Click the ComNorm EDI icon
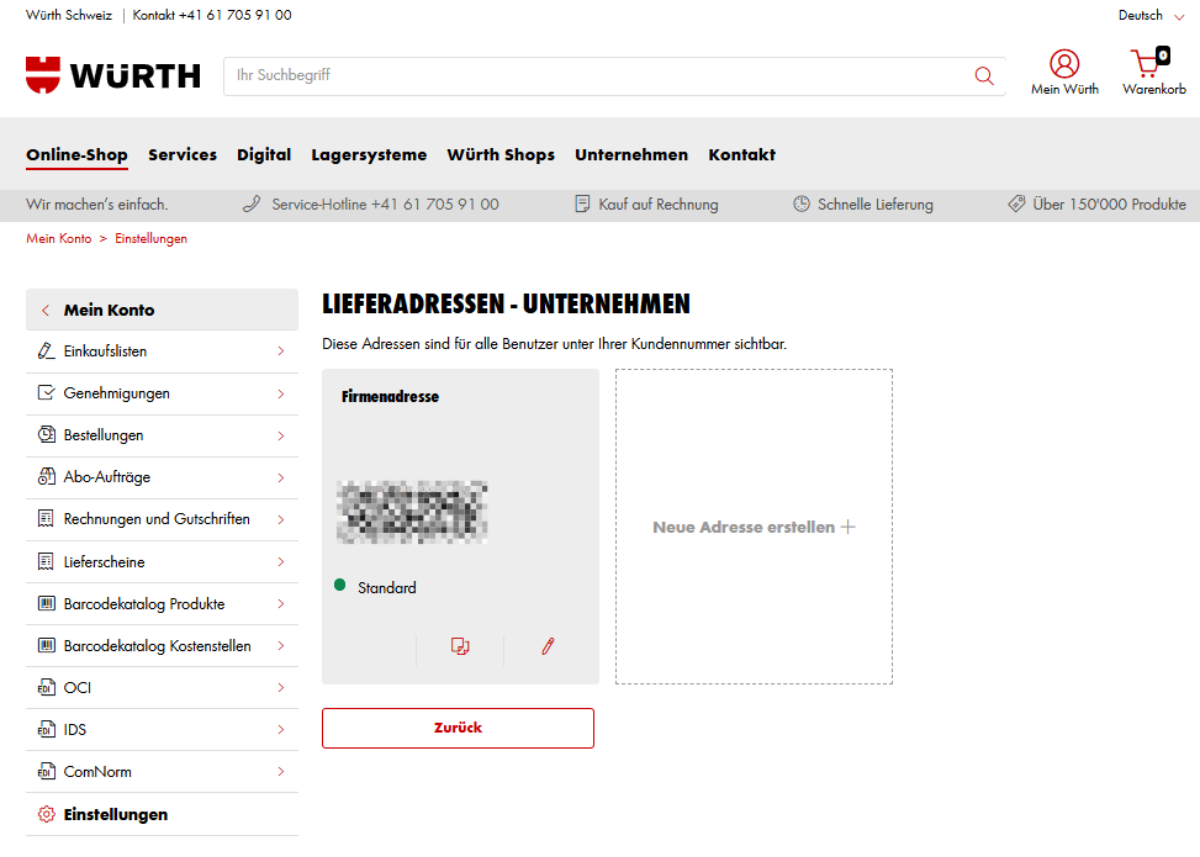The width and height of the screenshot is (1200, 857). pos(46,772)
